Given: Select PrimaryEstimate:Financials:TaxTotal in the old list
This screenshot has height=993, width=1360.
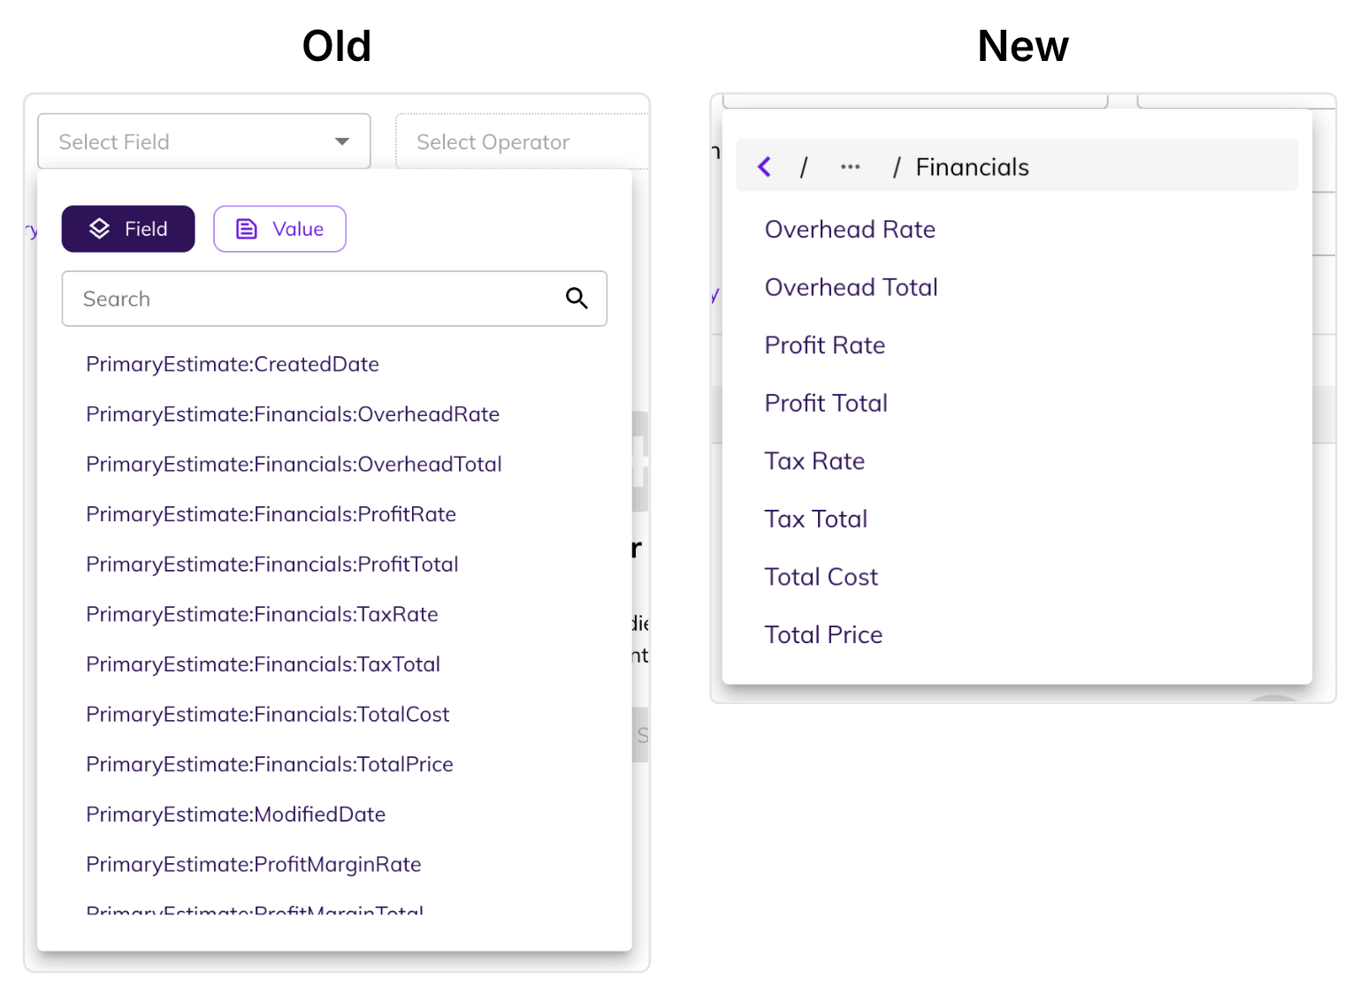Looking at the screenshot, I should [x=263, y=664].
